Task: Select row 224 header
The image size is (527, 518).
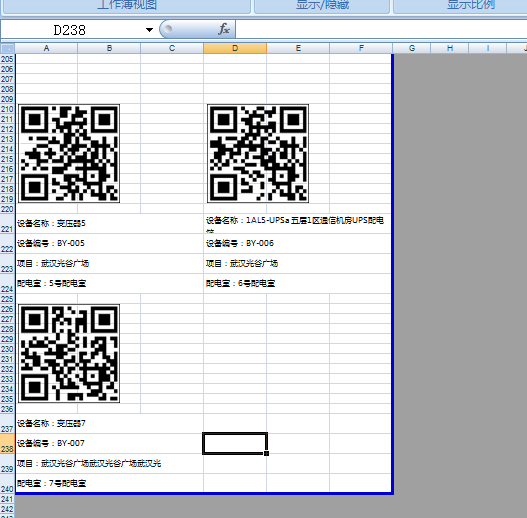Action: pos(7,284)
